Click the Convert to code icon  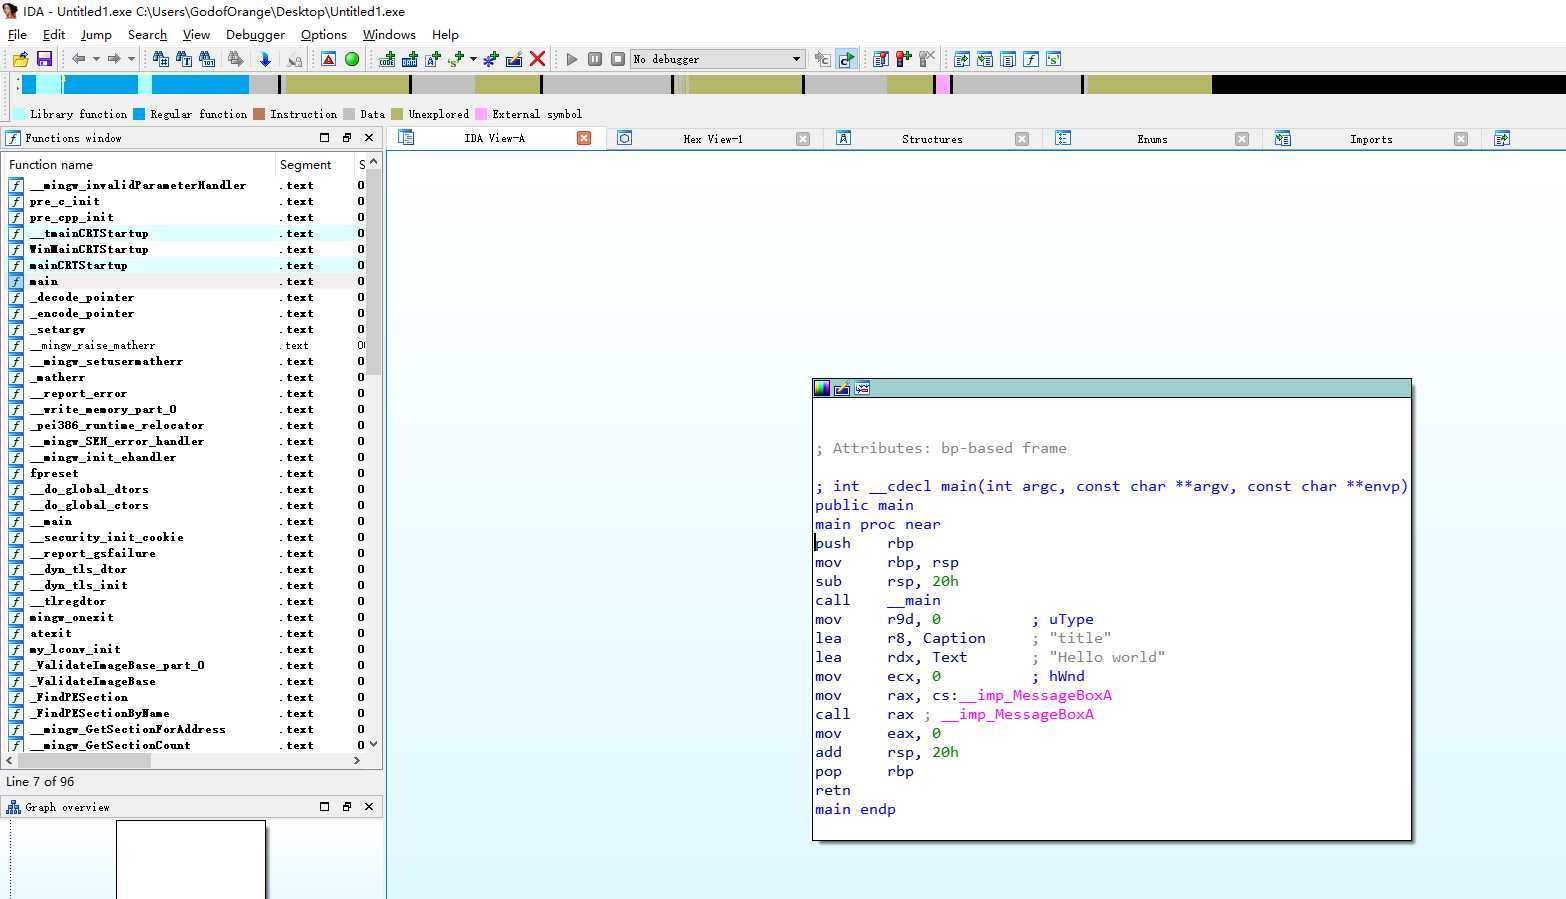tap(387, 59)
